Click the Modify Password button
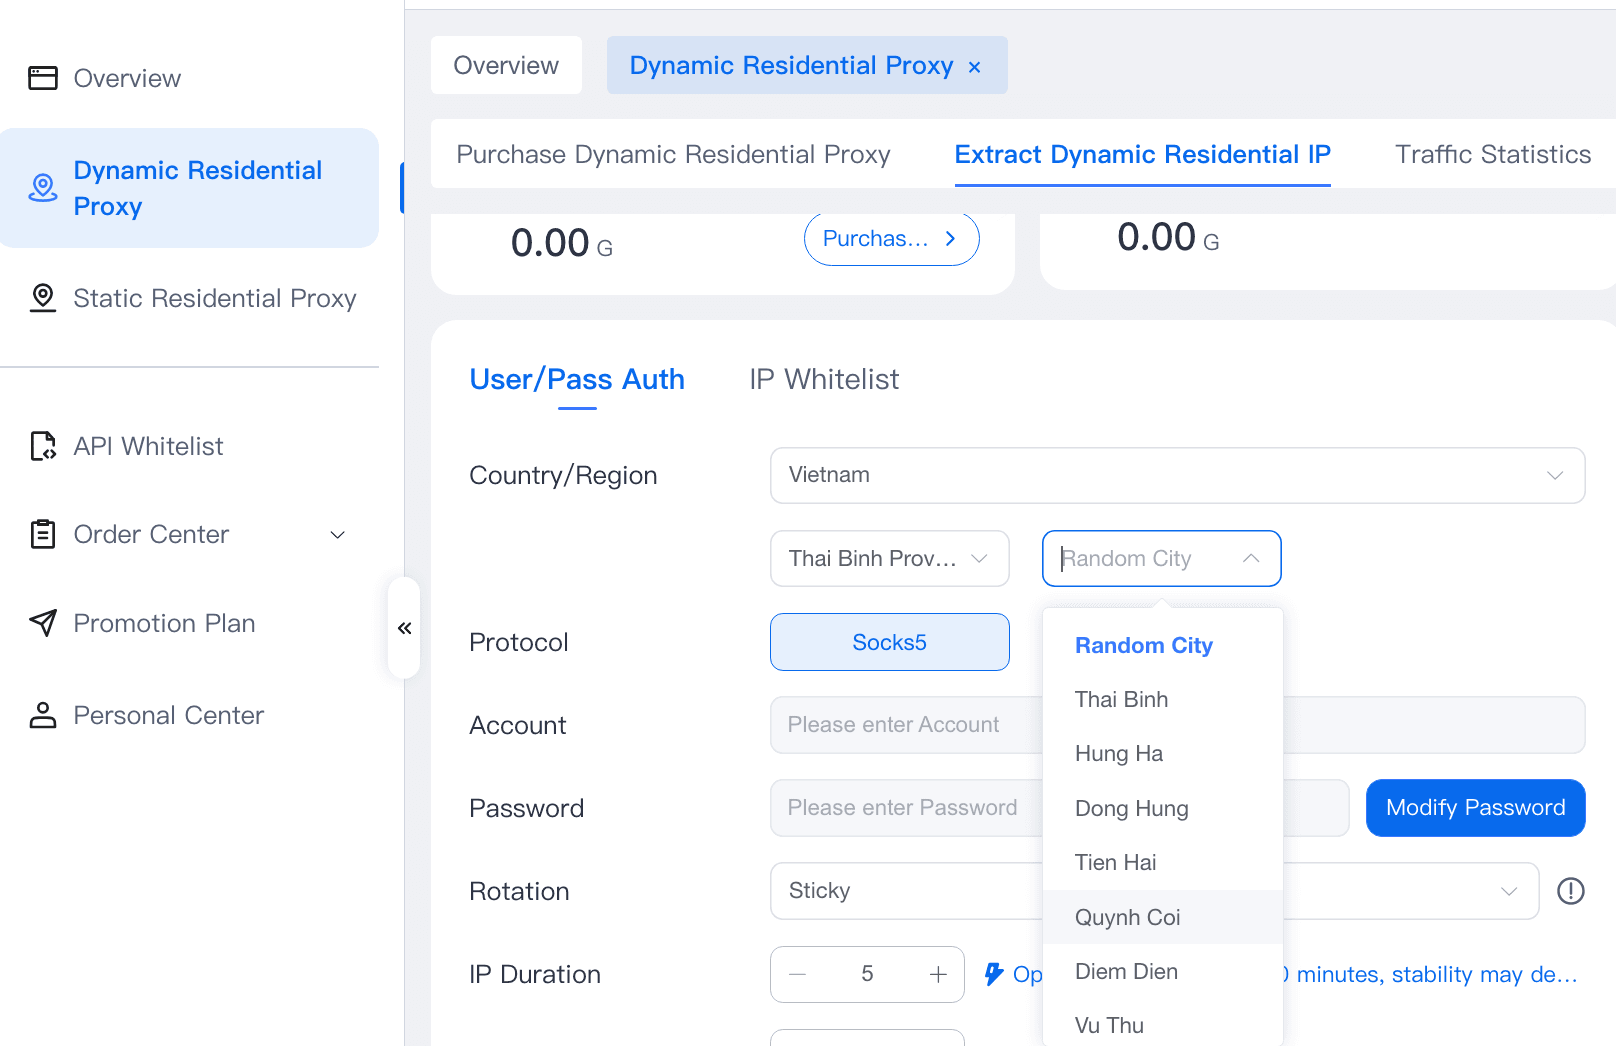The width and height of the screenshot is (1616, 1046). (1475, 808)
